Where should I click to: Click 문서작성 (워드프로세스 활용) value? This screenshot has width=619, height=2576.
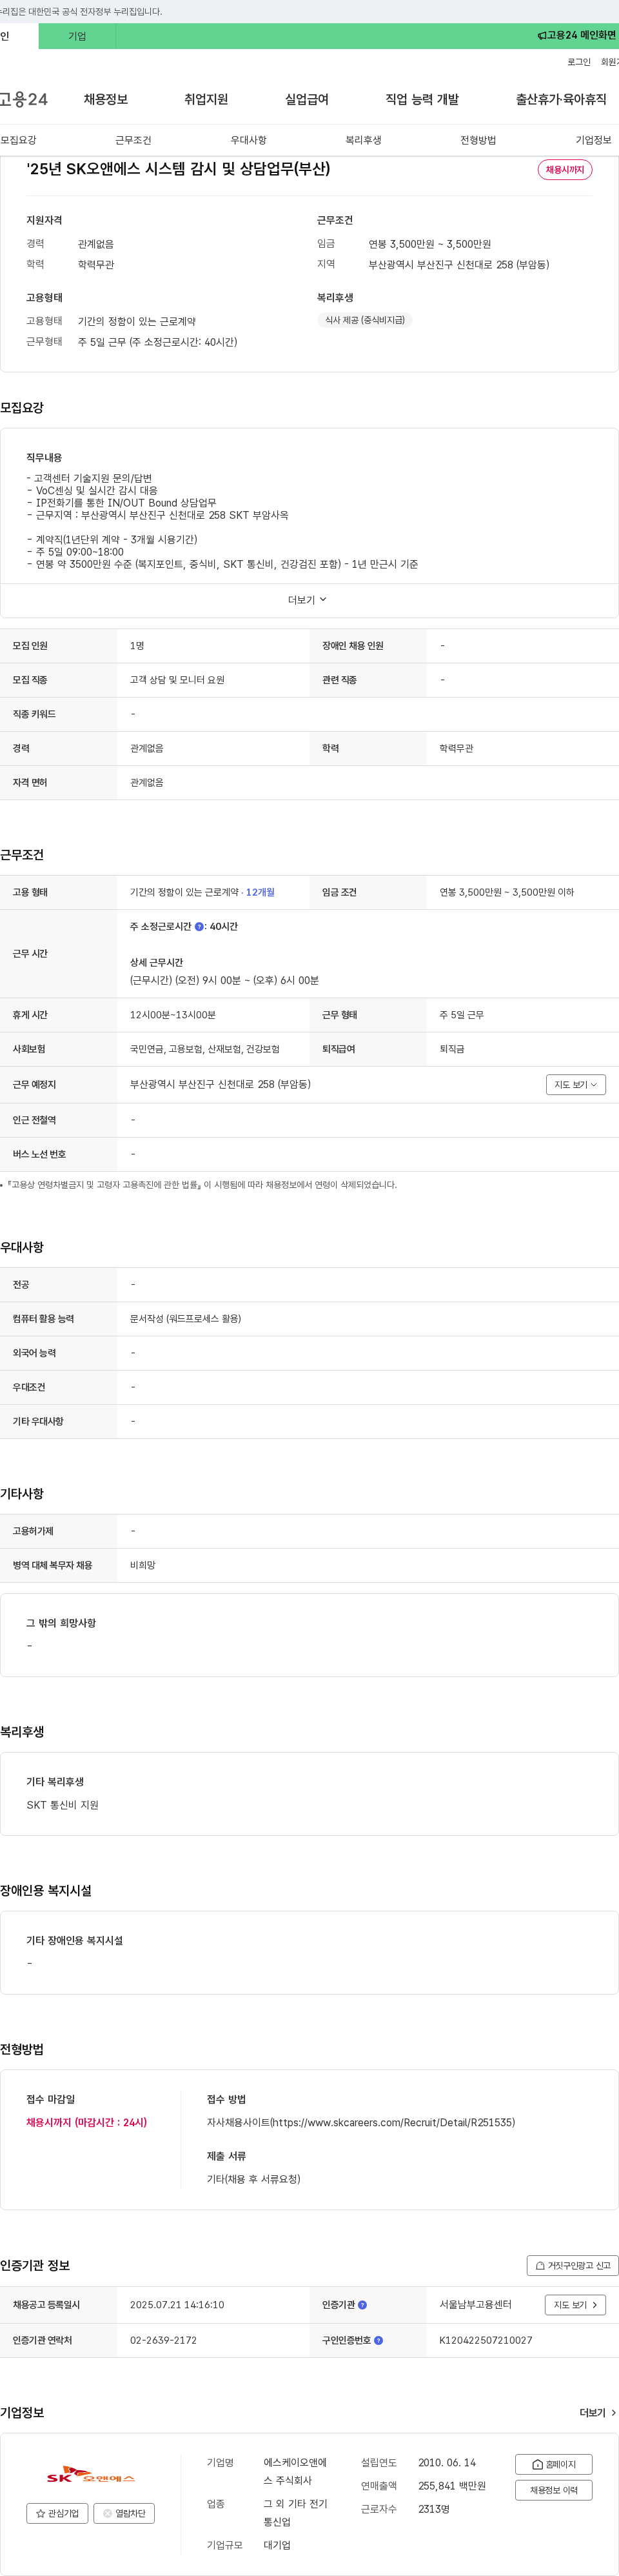(185, 1319)
